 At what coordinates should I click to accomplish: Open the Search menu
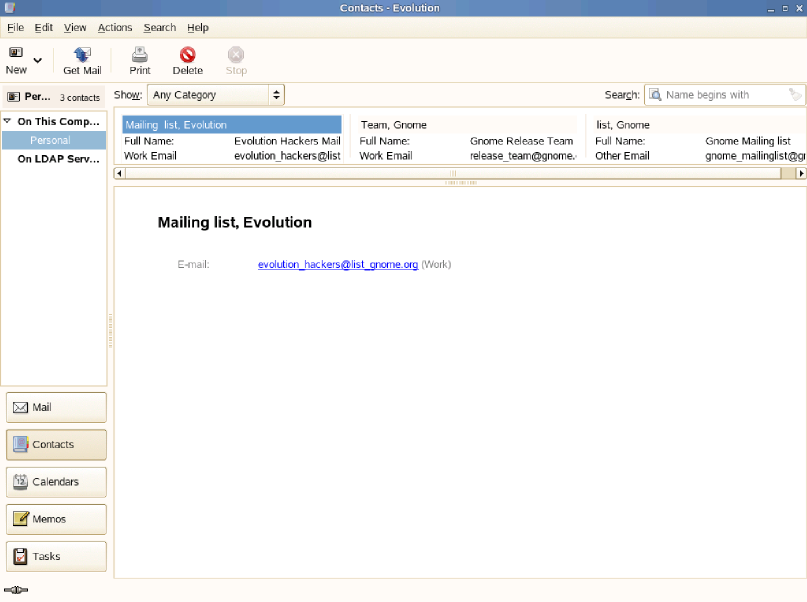[x=159, y=27]
